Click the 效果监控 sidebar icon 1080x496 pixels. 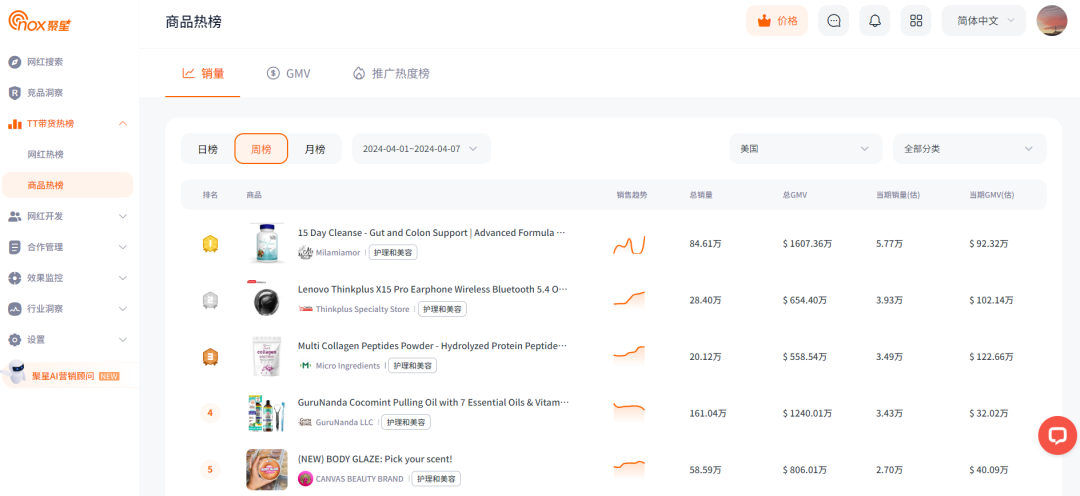click(x=14, y=278)
